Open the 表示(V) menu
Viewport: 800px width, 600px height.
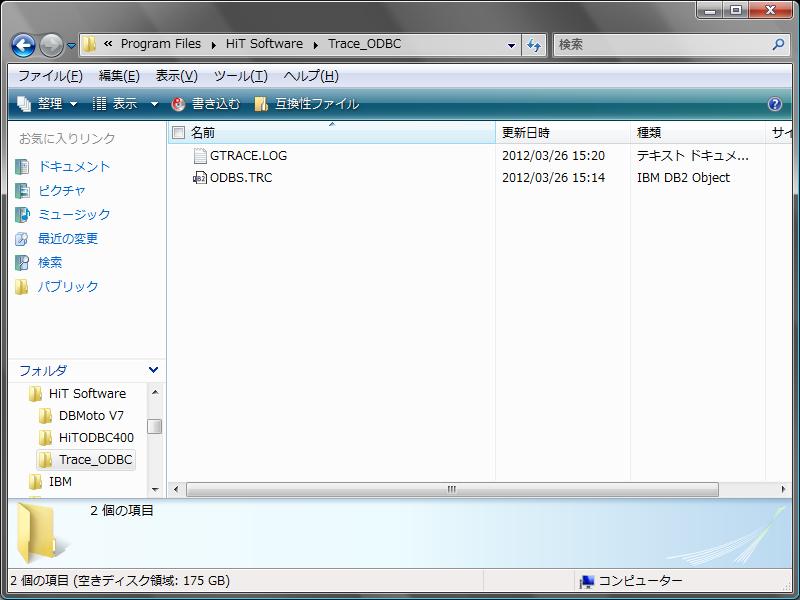point(176,76)
